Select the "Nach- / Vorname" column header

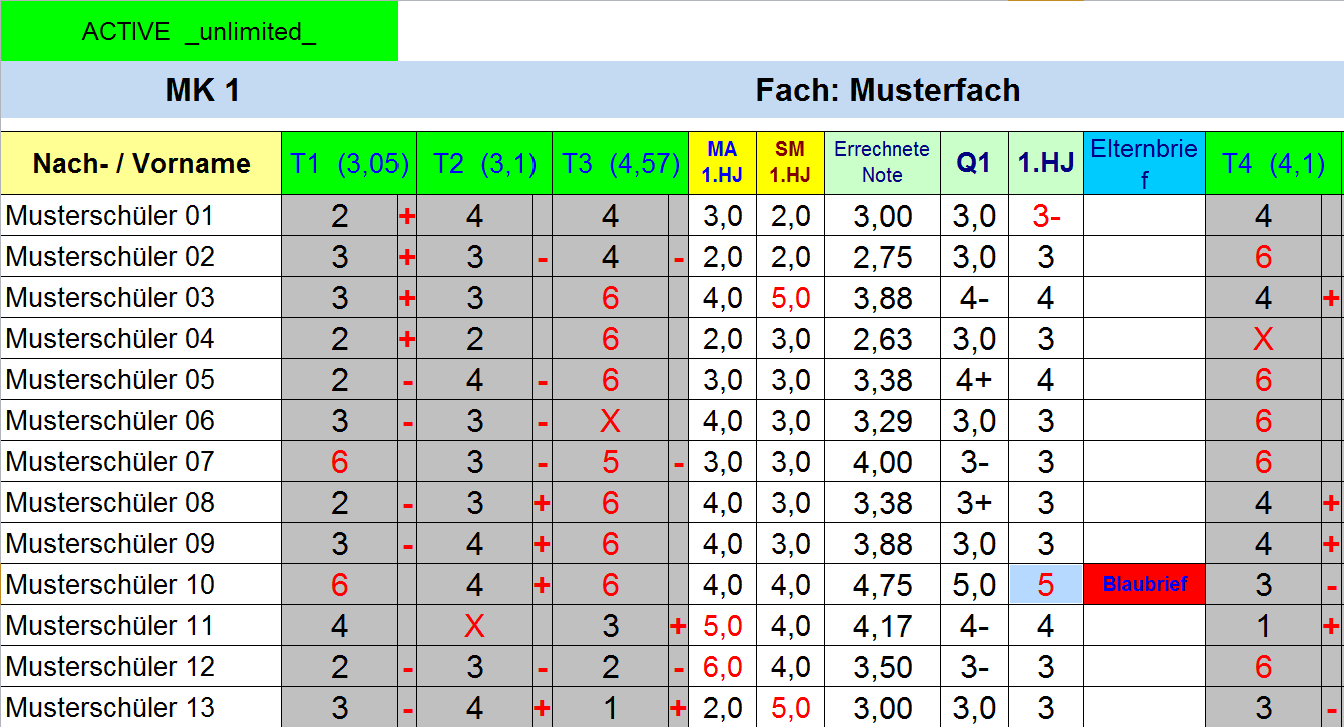click(x=141, y=163)
